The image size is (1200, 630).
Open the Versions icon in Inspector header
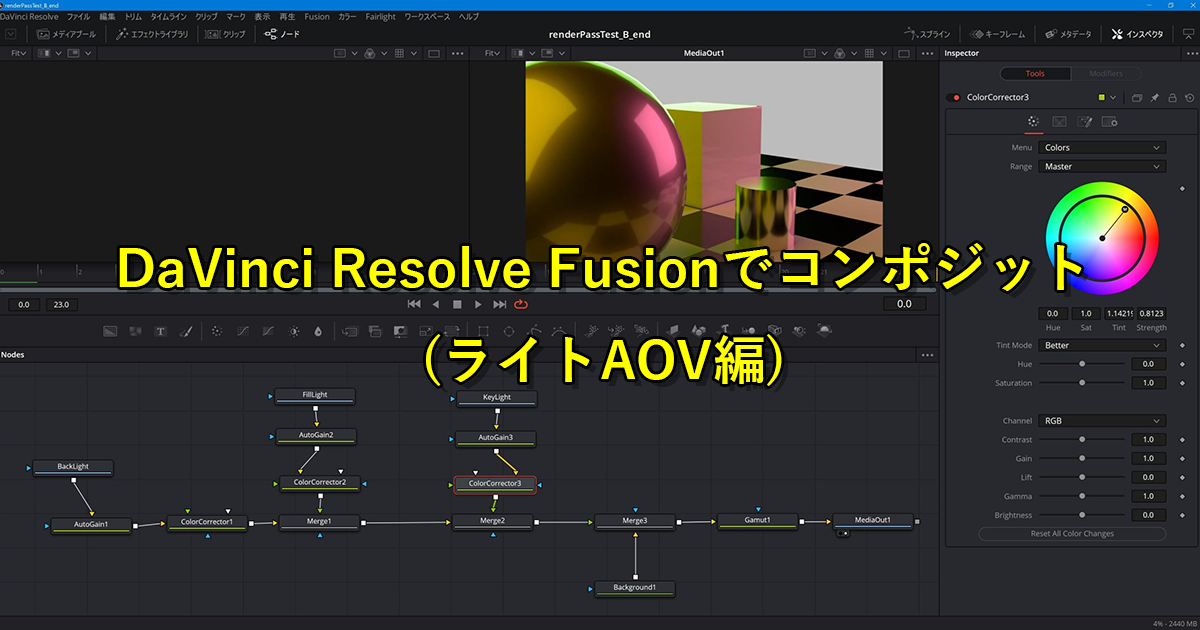(x=1137, y=97)
